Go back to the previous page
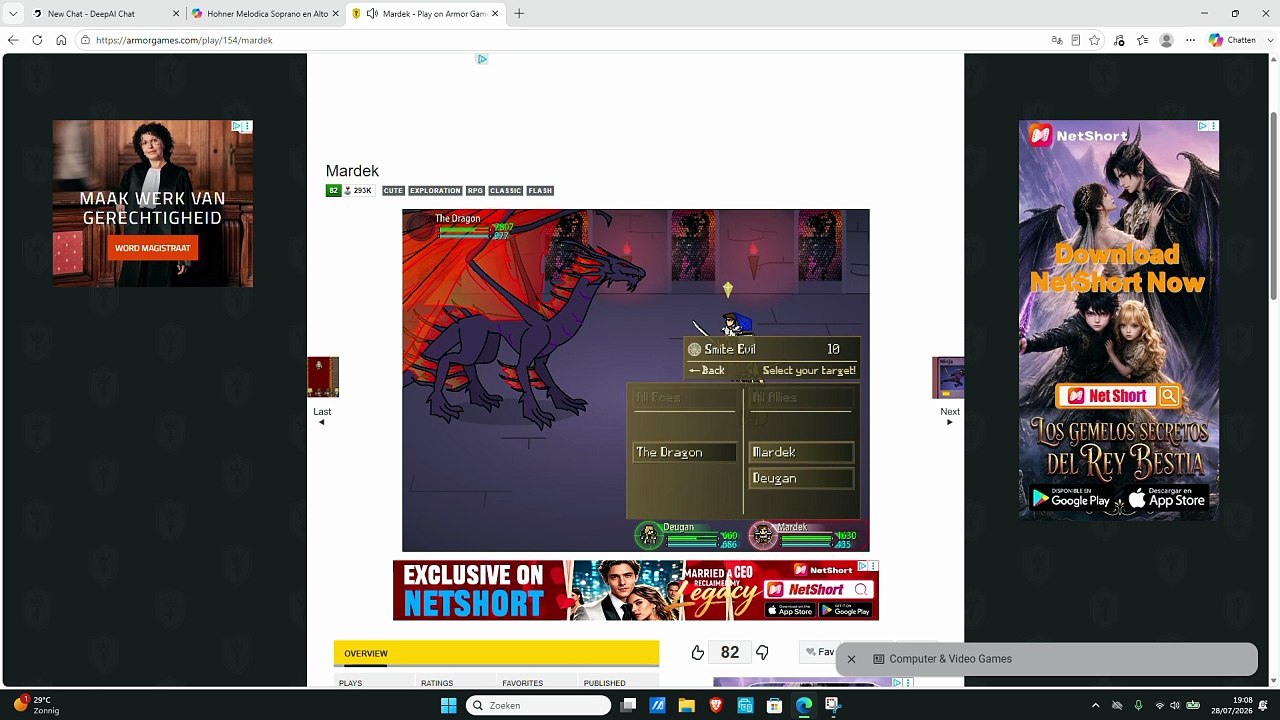 [x=13, y=40]
